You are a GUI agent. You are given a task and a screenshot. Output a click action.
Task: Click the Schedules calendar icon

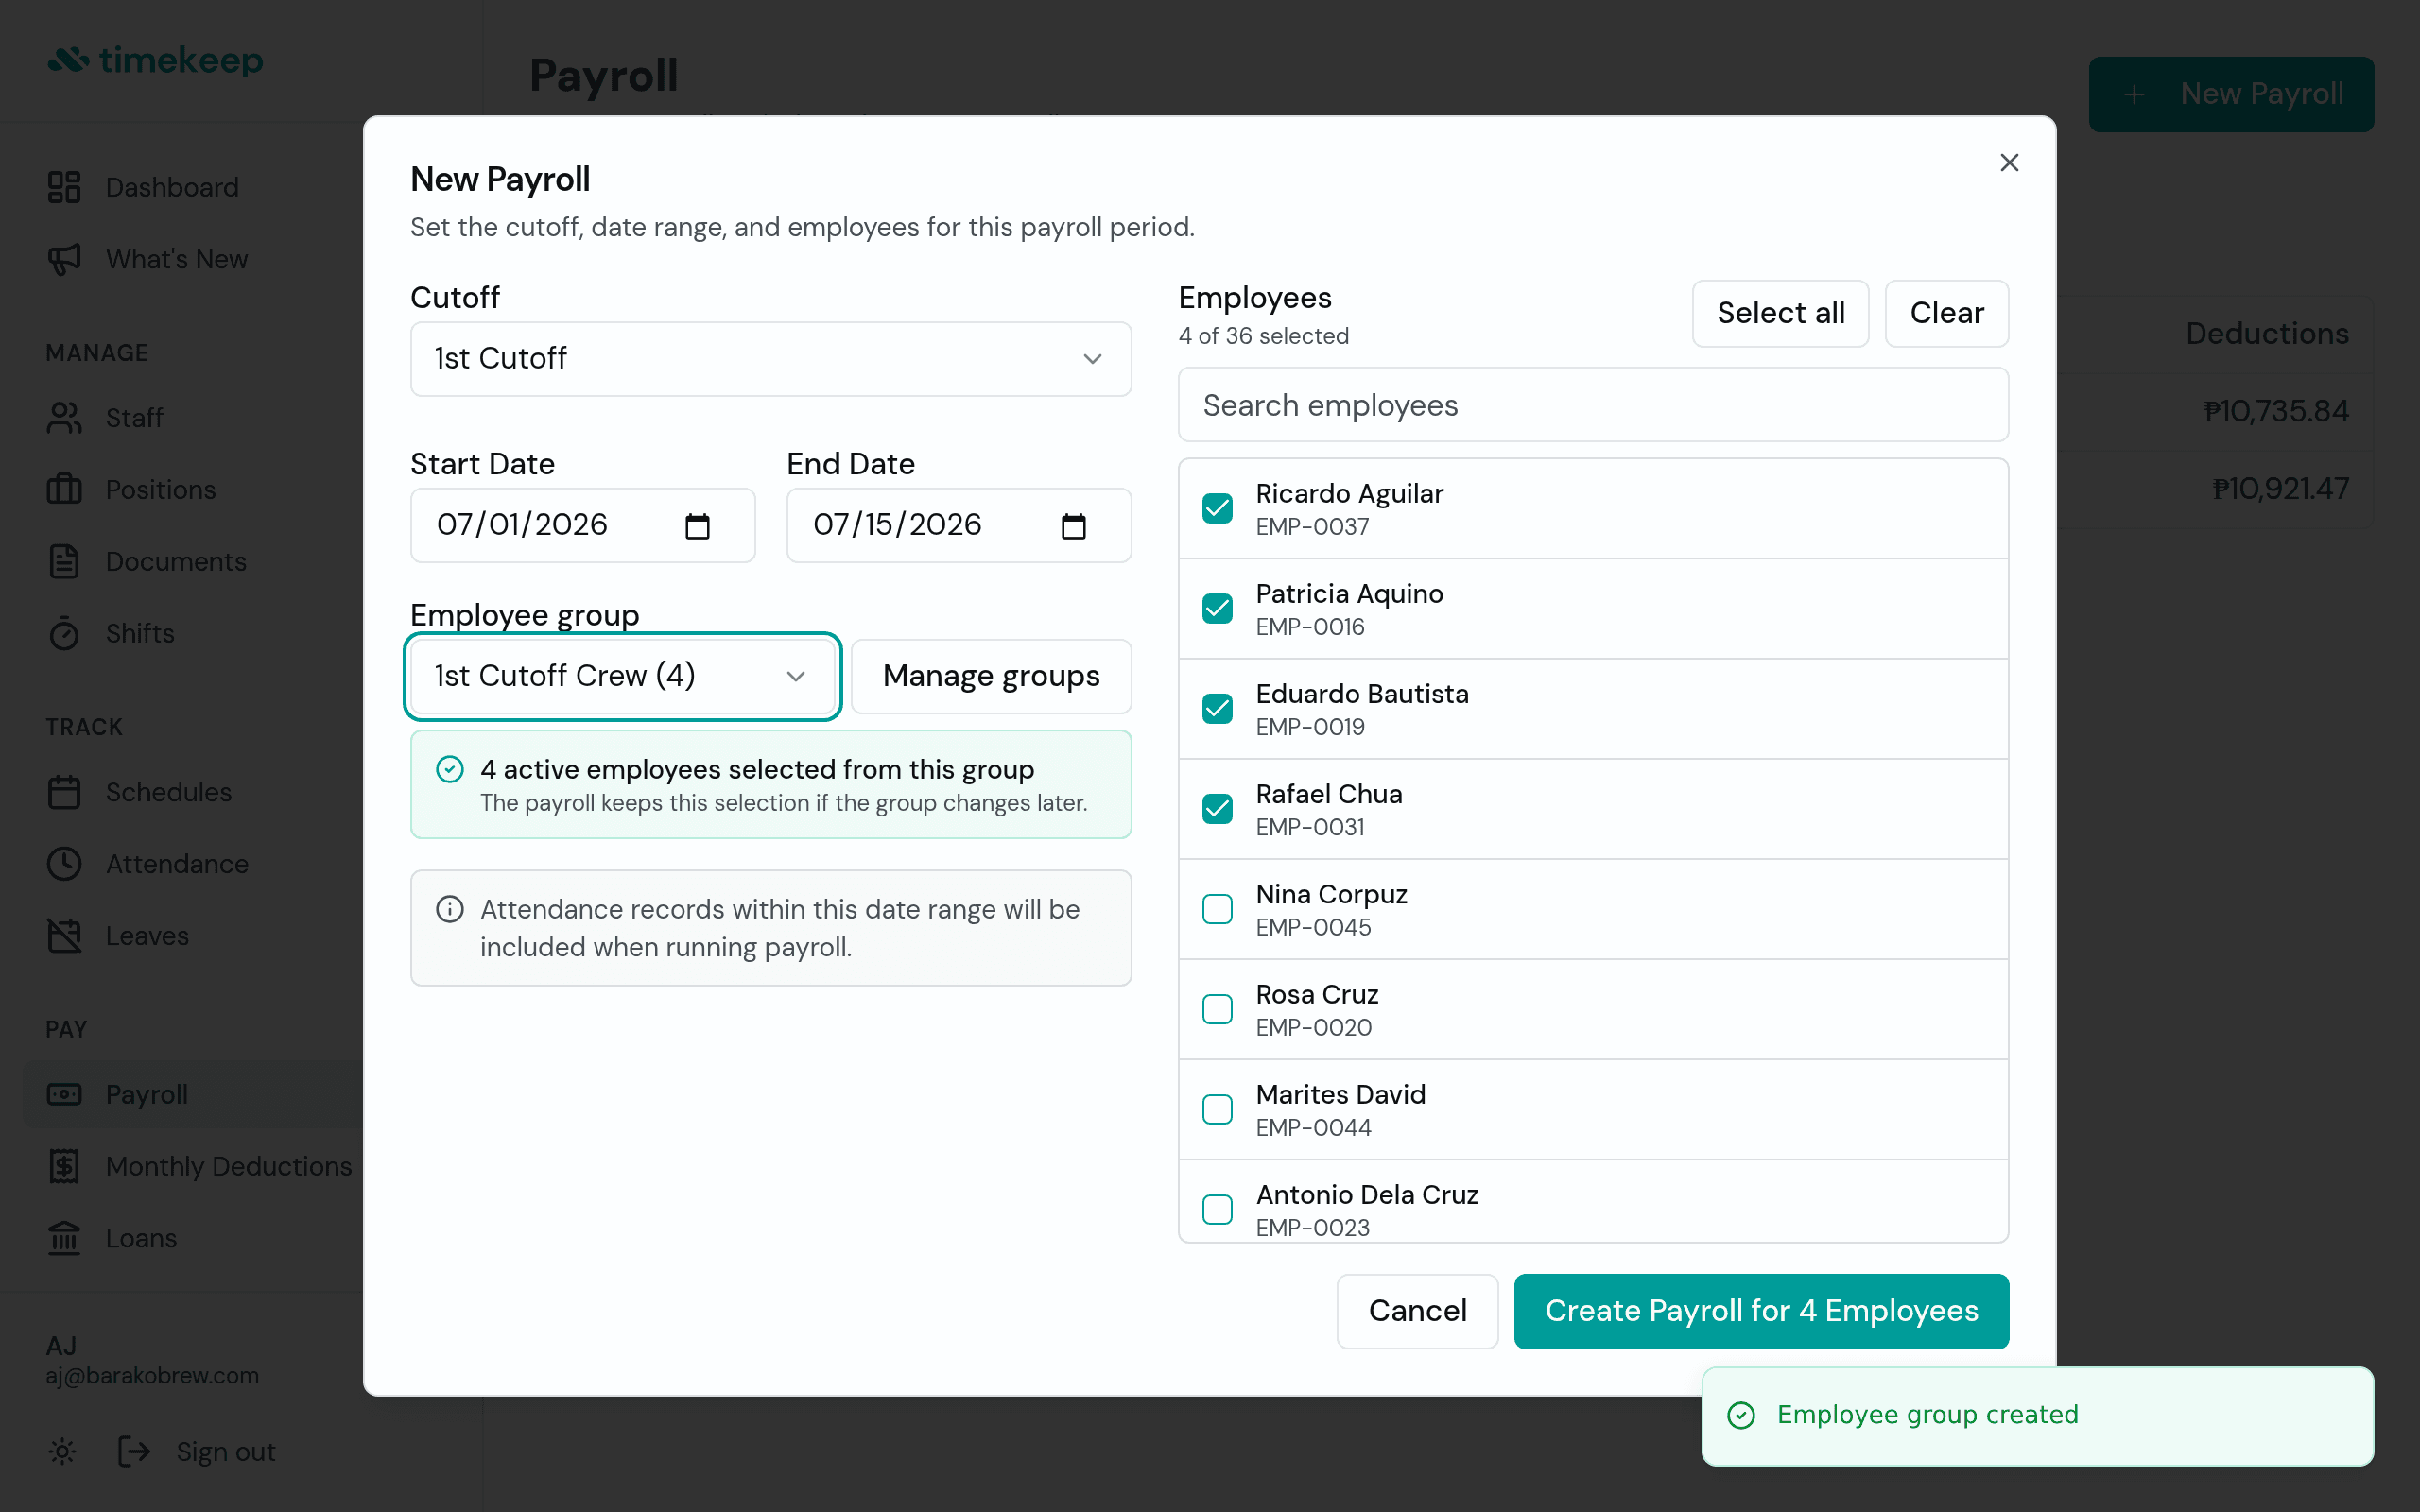coord(64,792)
